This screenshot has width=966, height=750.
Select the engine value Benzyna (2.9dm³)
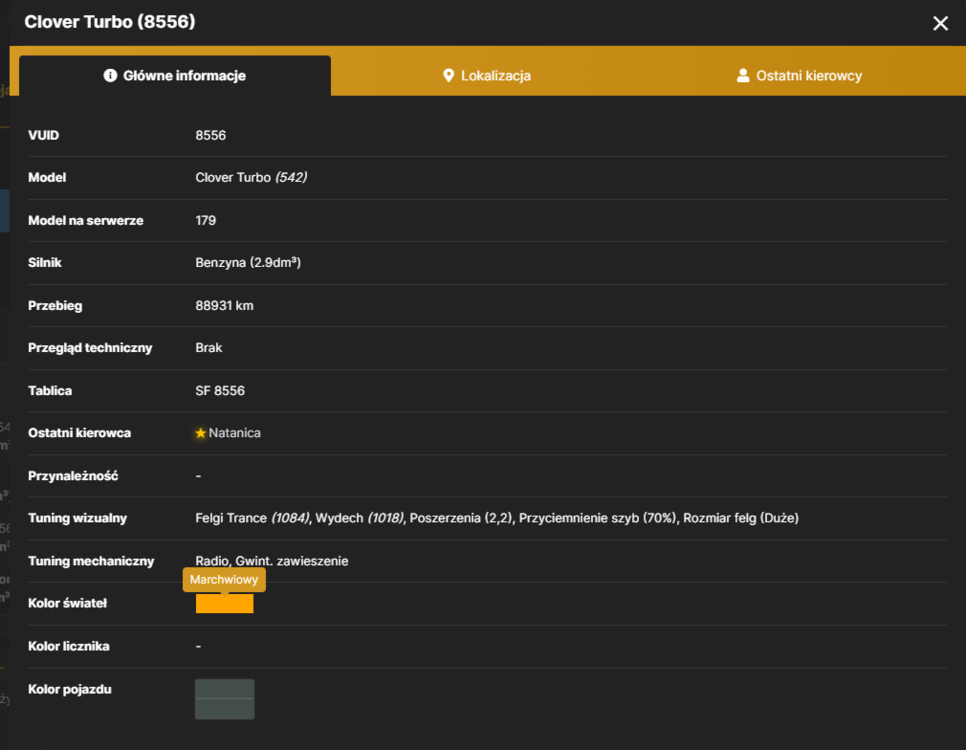(x=248, y=263)
